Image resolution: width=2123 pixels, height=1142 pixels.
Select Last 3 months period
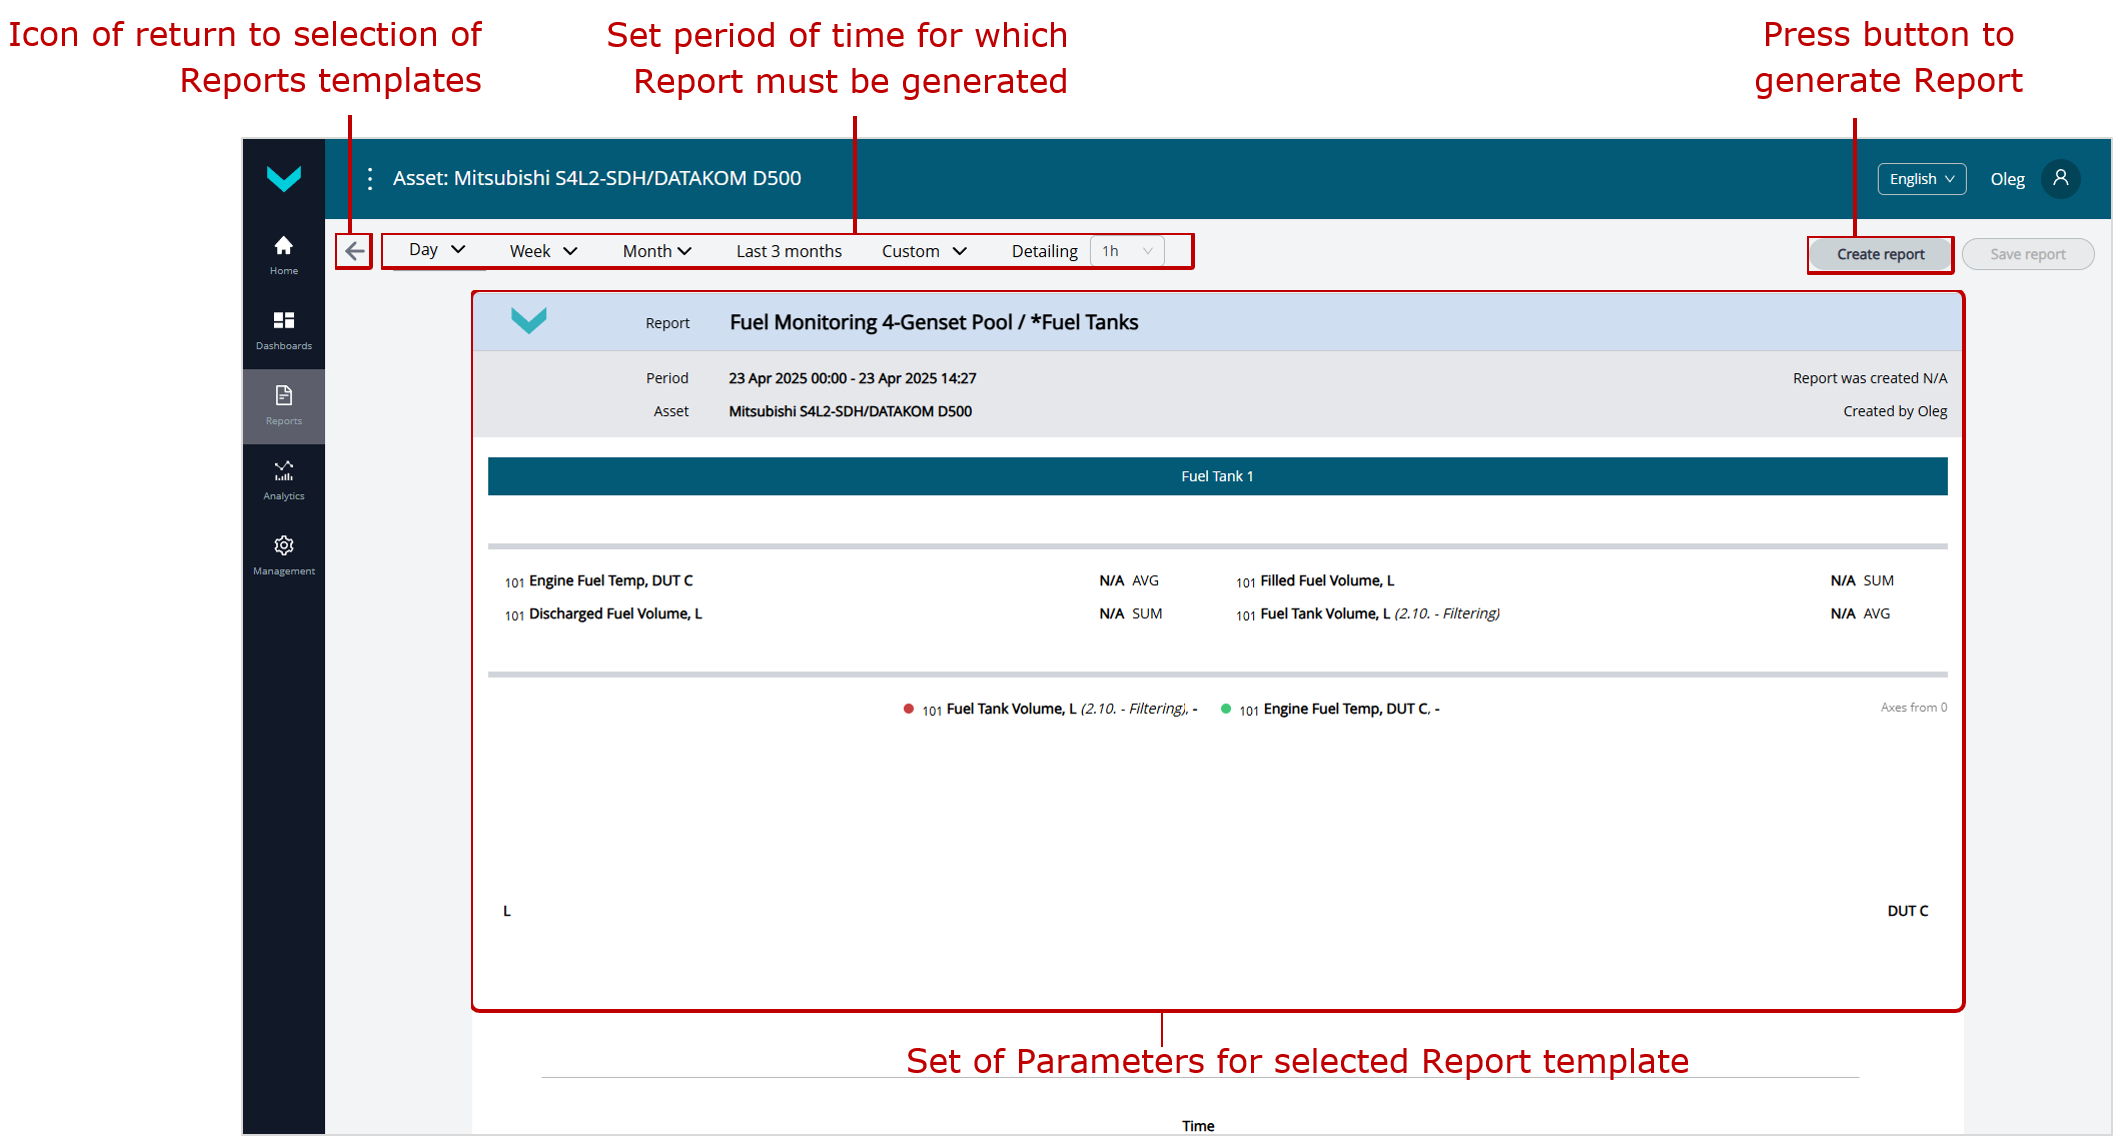point(788,251)
